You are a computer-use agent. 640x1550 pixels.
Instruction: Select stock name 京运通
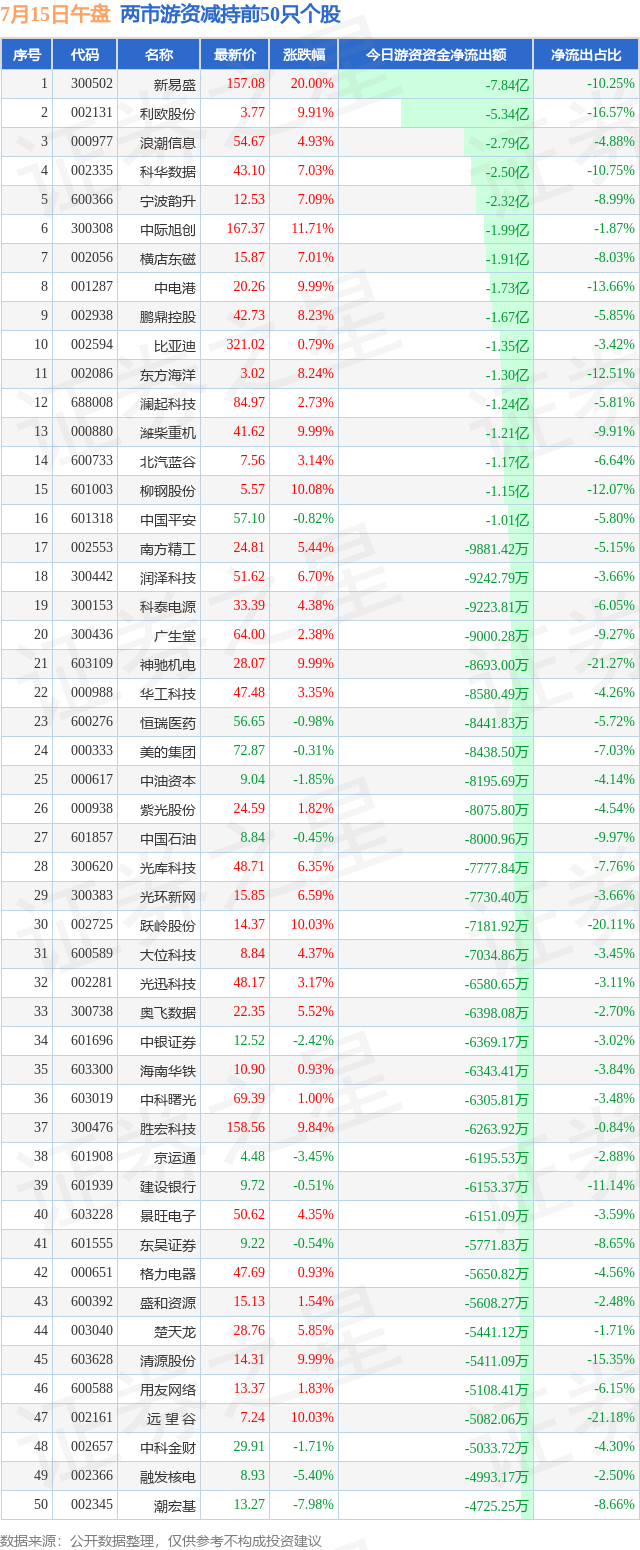pyautogui.click(x=175, y=1157)
